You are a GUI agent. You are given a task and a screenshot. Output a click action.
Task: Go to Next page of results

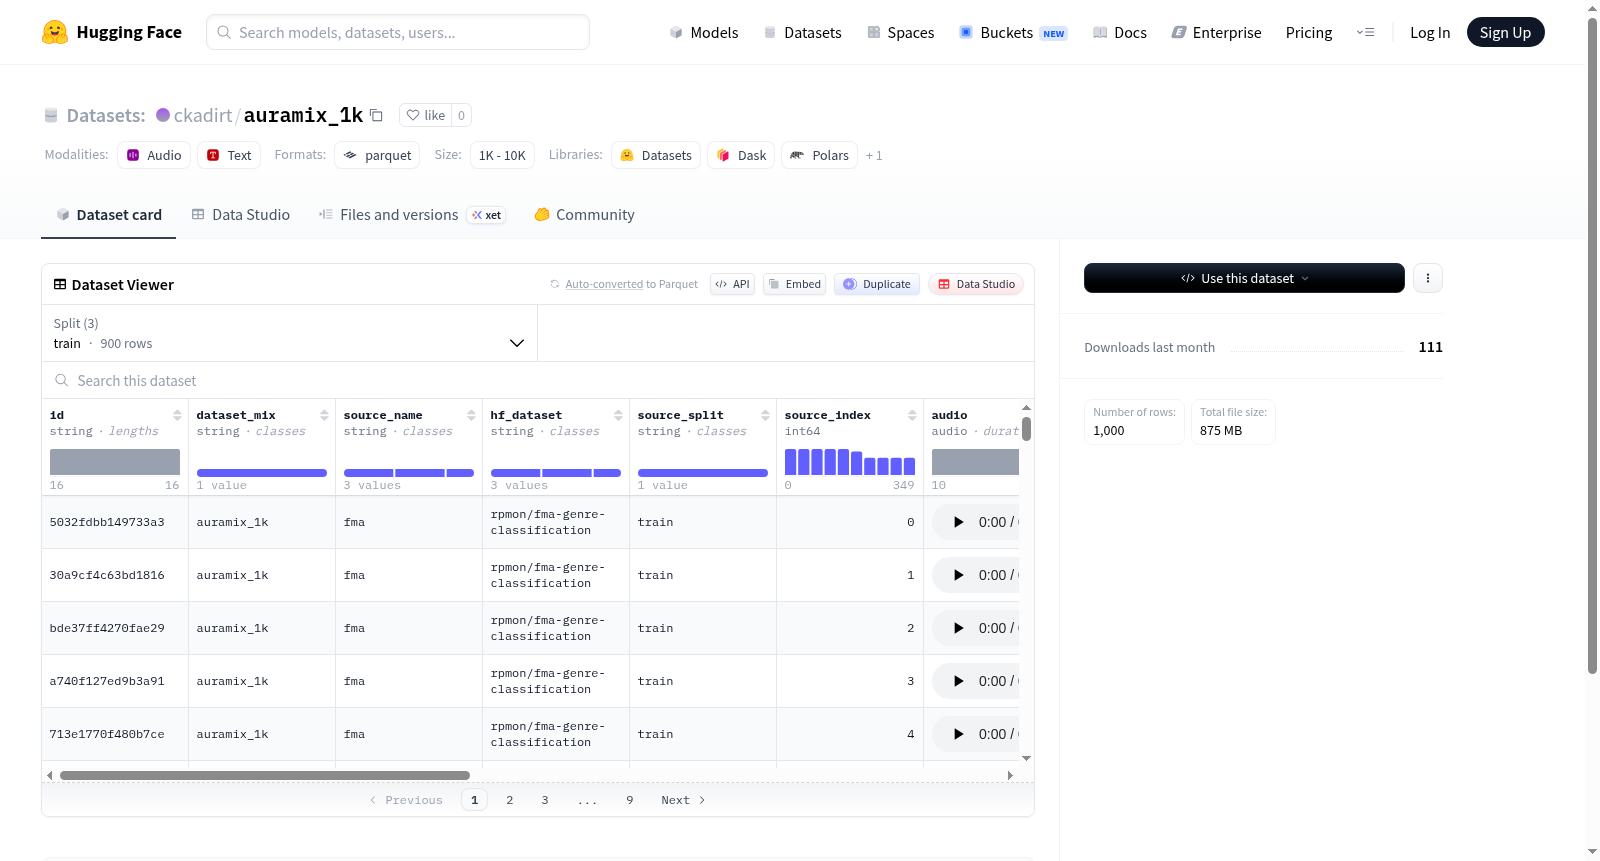pos(683,800)
